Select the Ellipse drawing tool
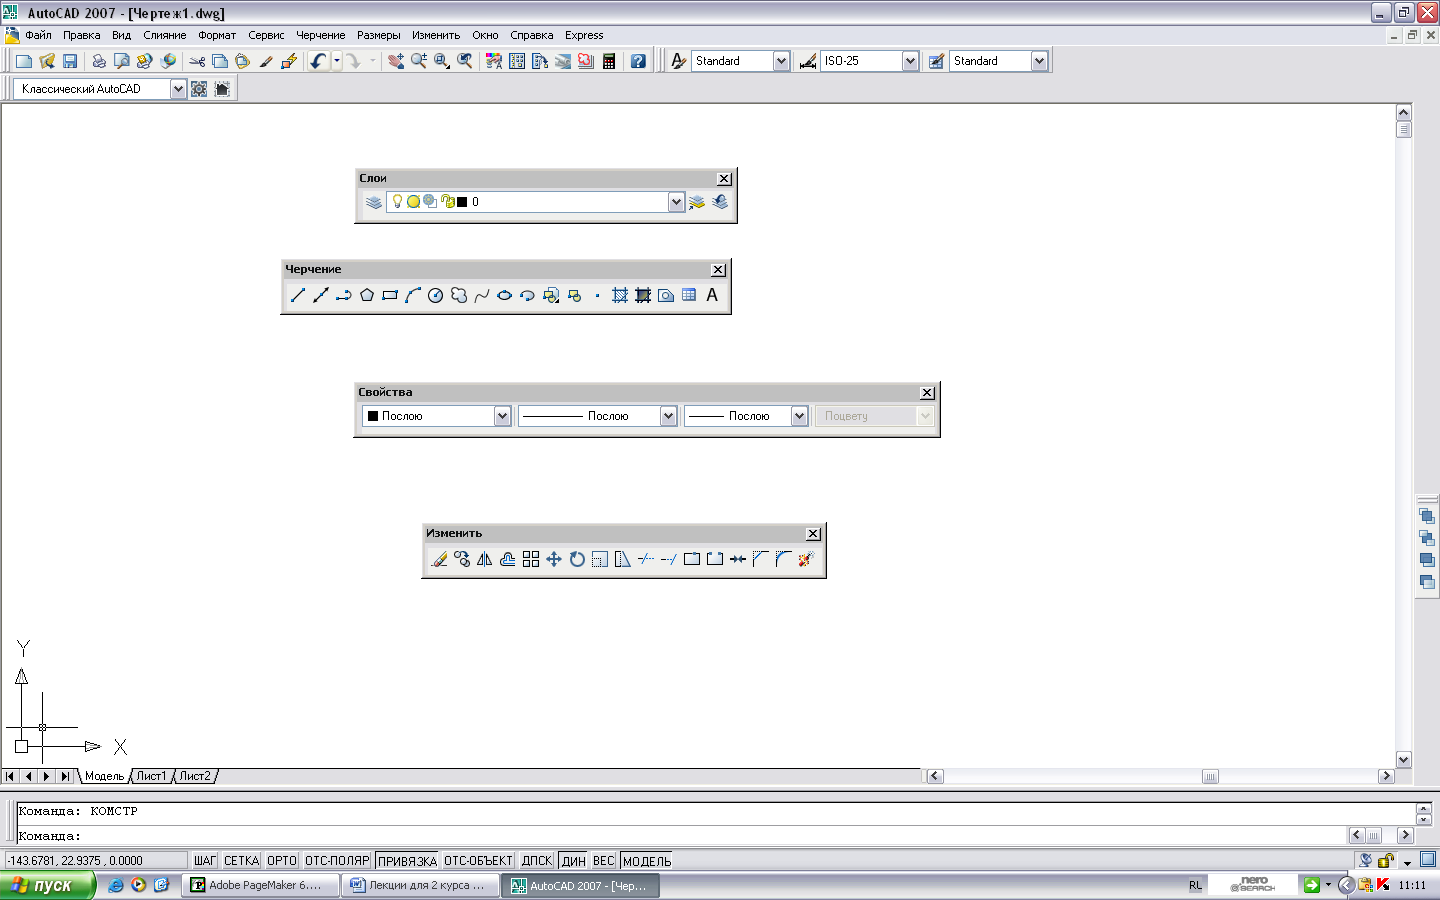Viewport: 1440px width, 900px height. click(x=505, y=295)
